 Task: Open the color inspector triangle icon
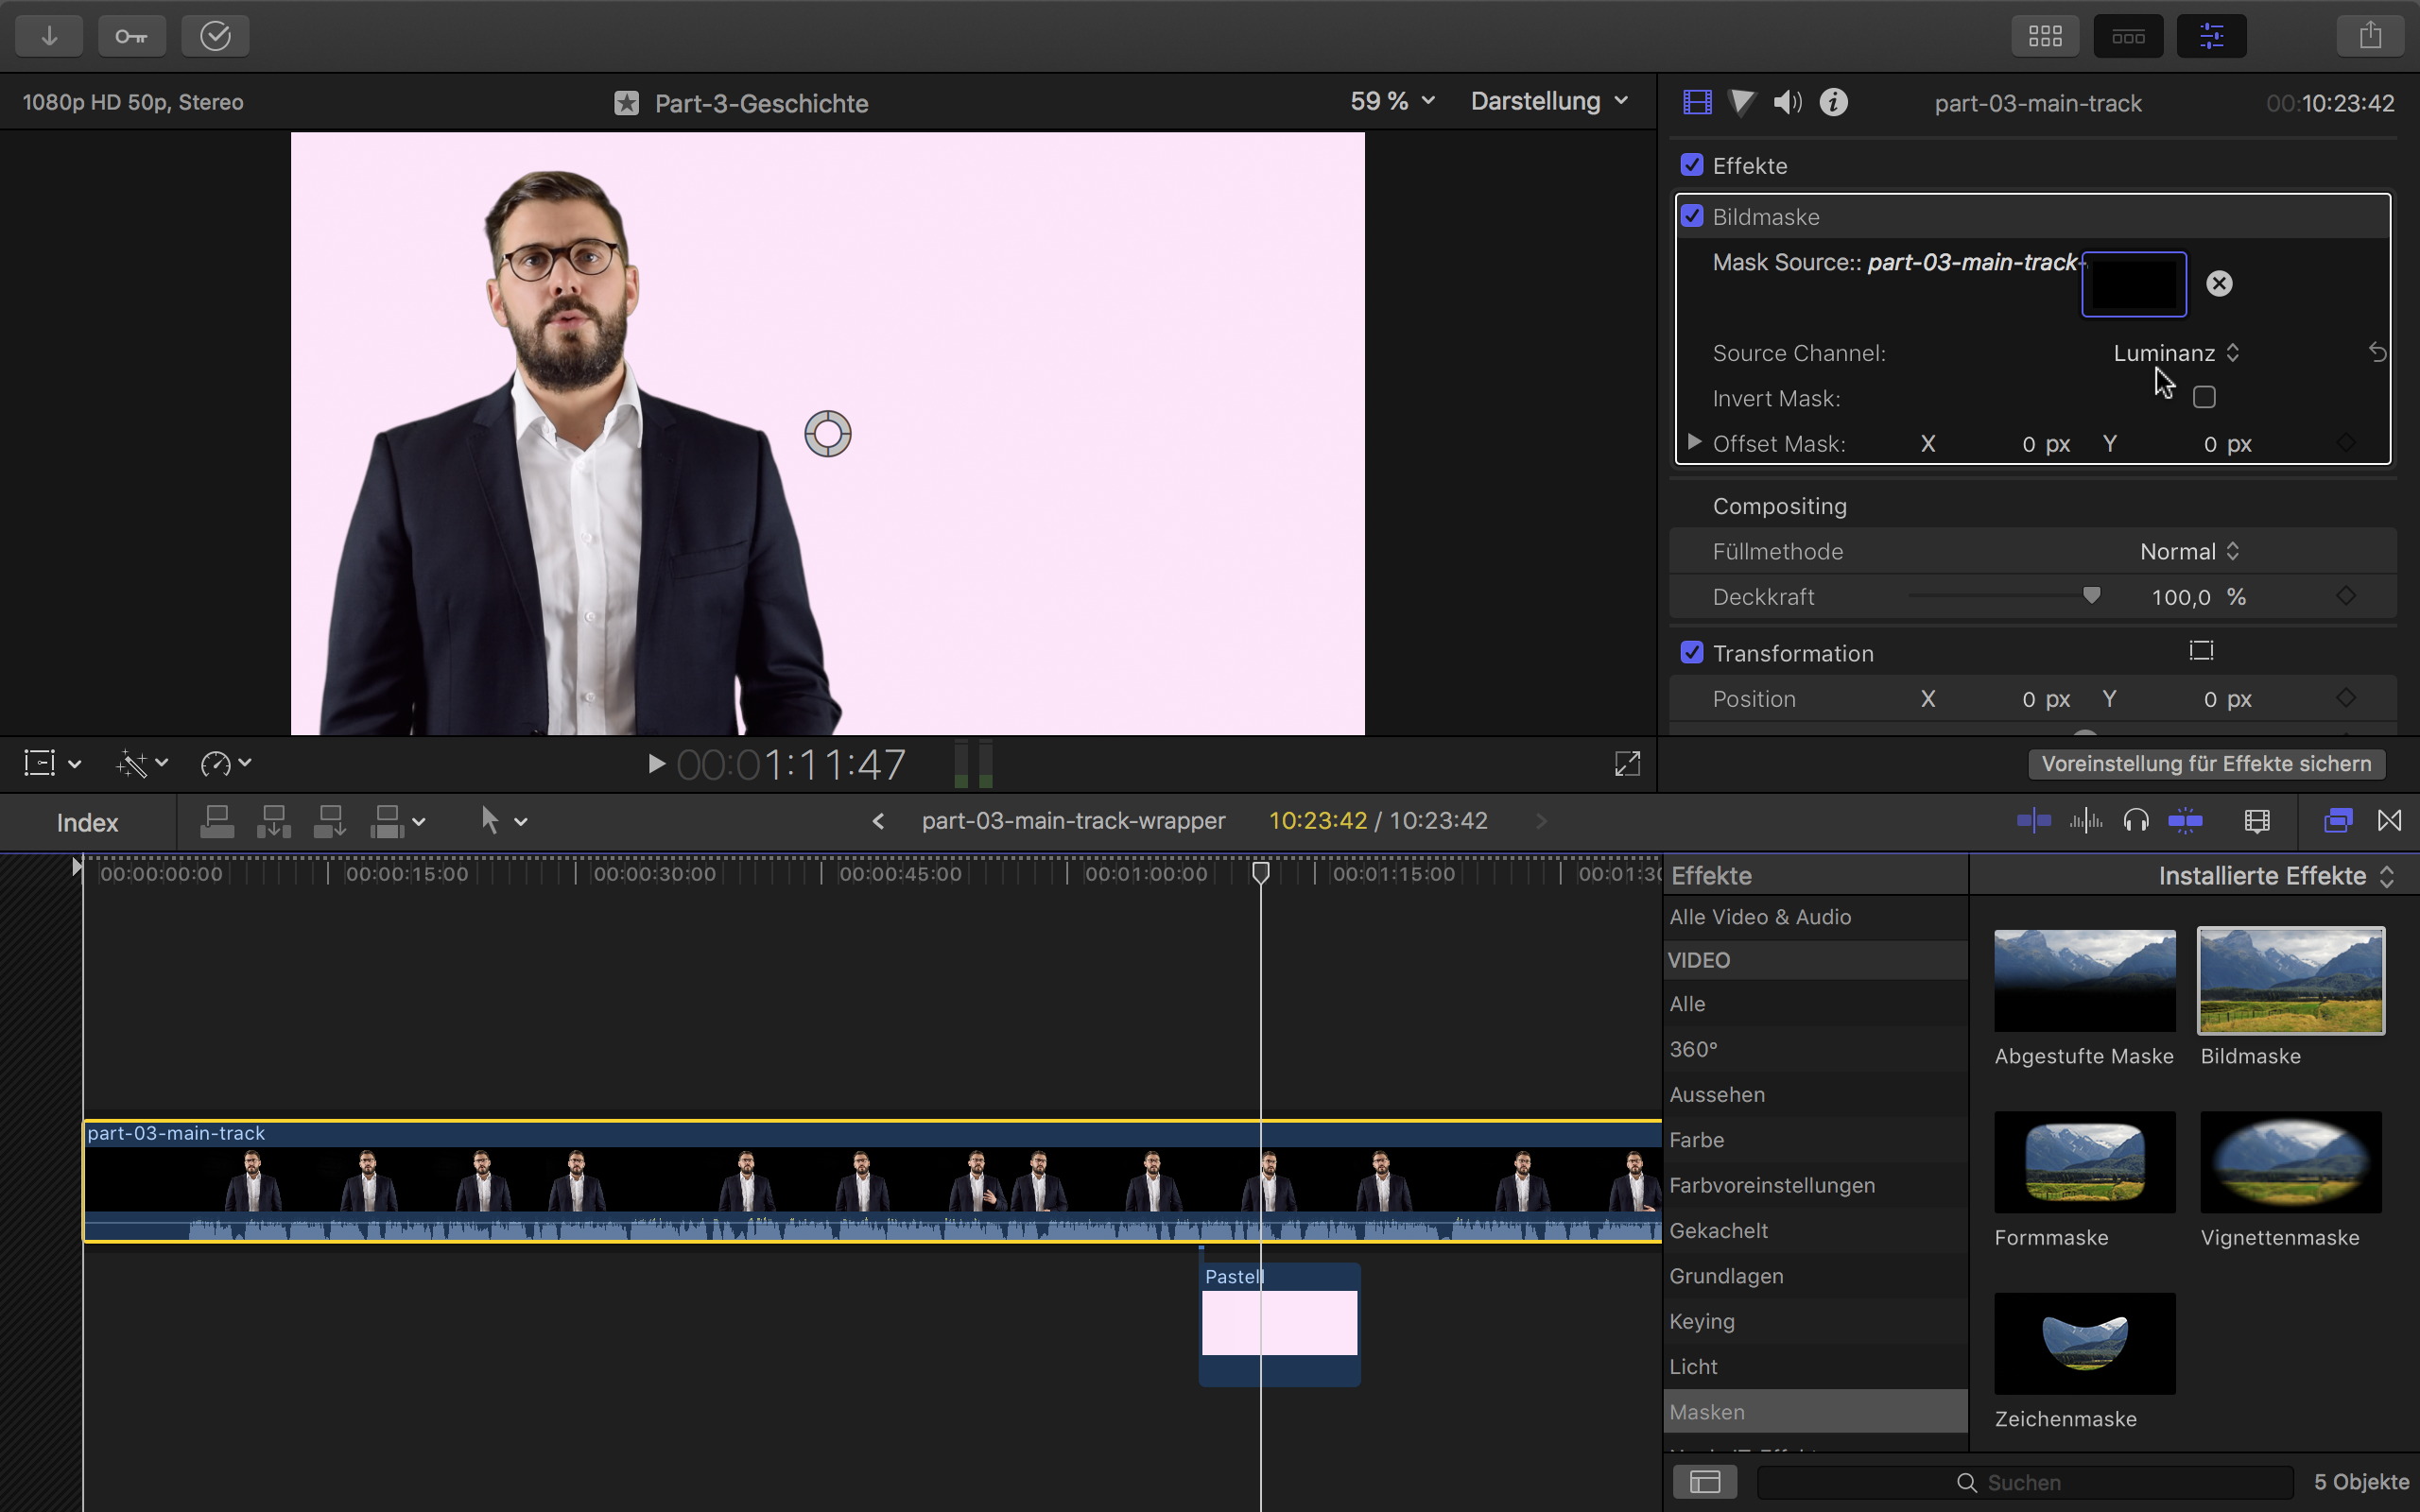point(1742,102)
